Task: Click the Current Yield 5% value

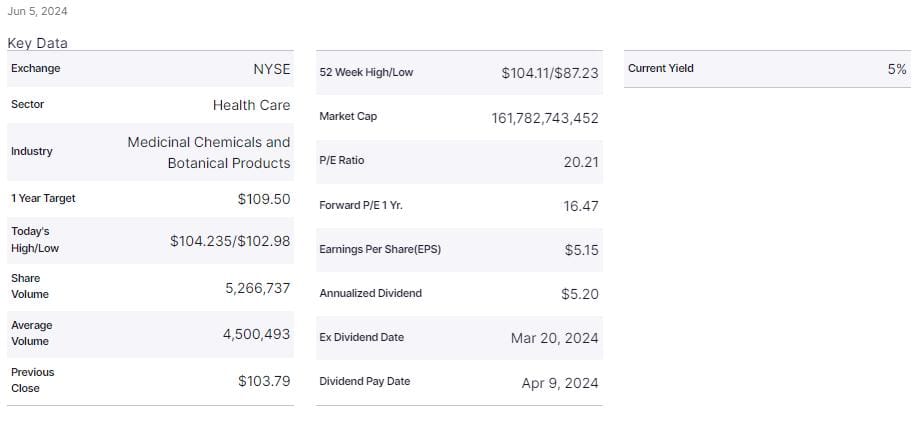Action: (896, 69)
